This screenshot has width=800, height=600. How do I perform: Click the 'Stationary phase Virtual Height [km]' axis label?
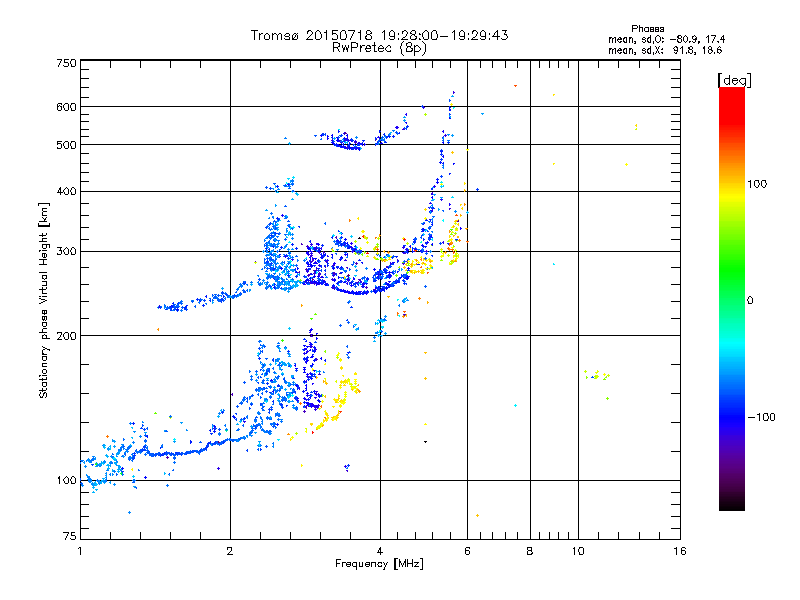click(44, 300)
